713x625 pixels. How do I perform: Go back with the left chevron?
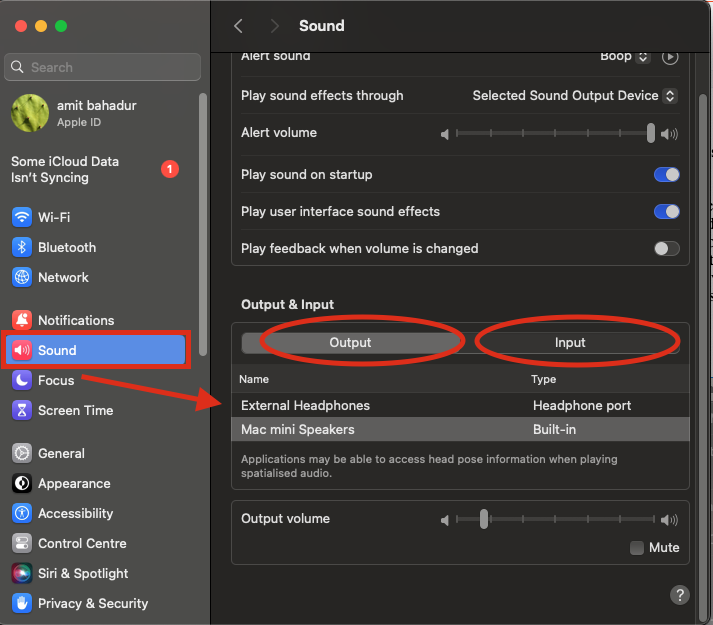(238, 26)
